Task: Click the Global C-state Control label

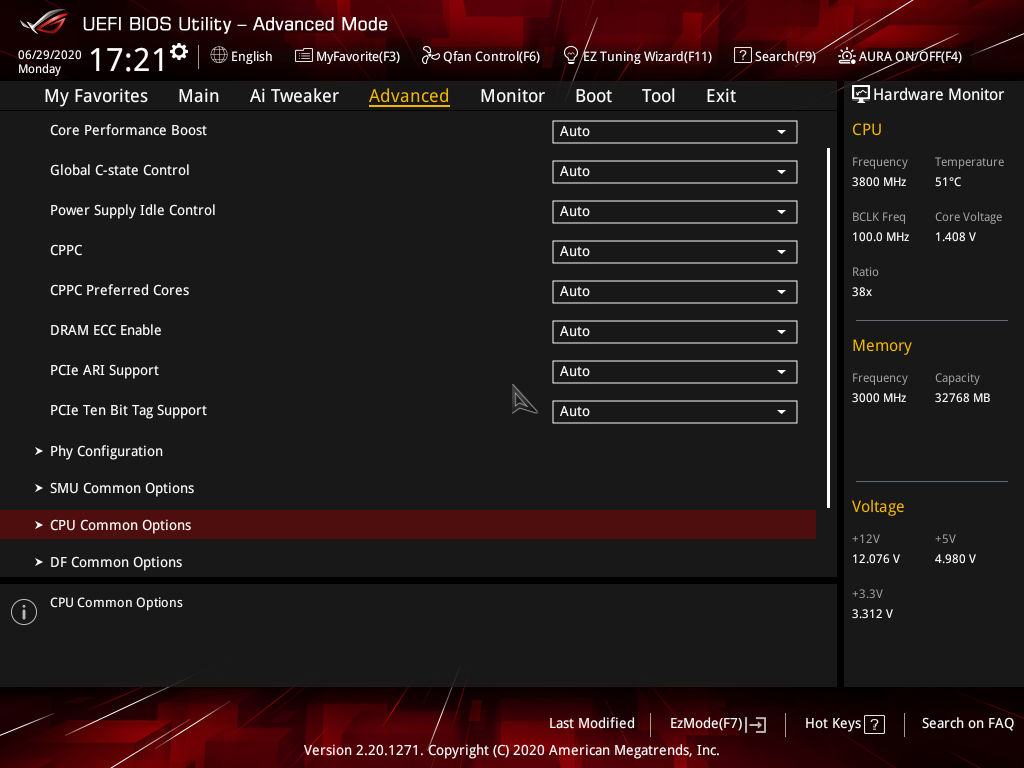Action: 120,170
